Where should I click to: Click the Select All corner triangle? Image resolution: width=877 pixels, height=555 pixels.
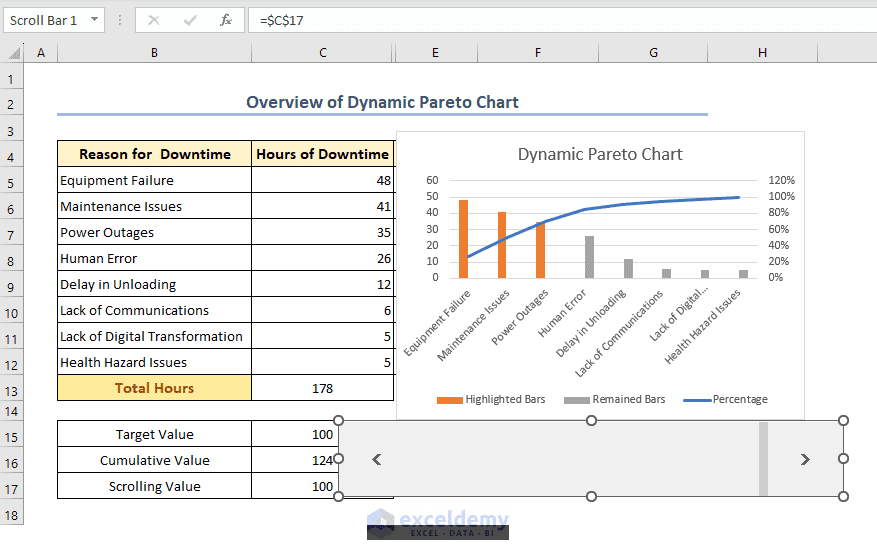15,53
